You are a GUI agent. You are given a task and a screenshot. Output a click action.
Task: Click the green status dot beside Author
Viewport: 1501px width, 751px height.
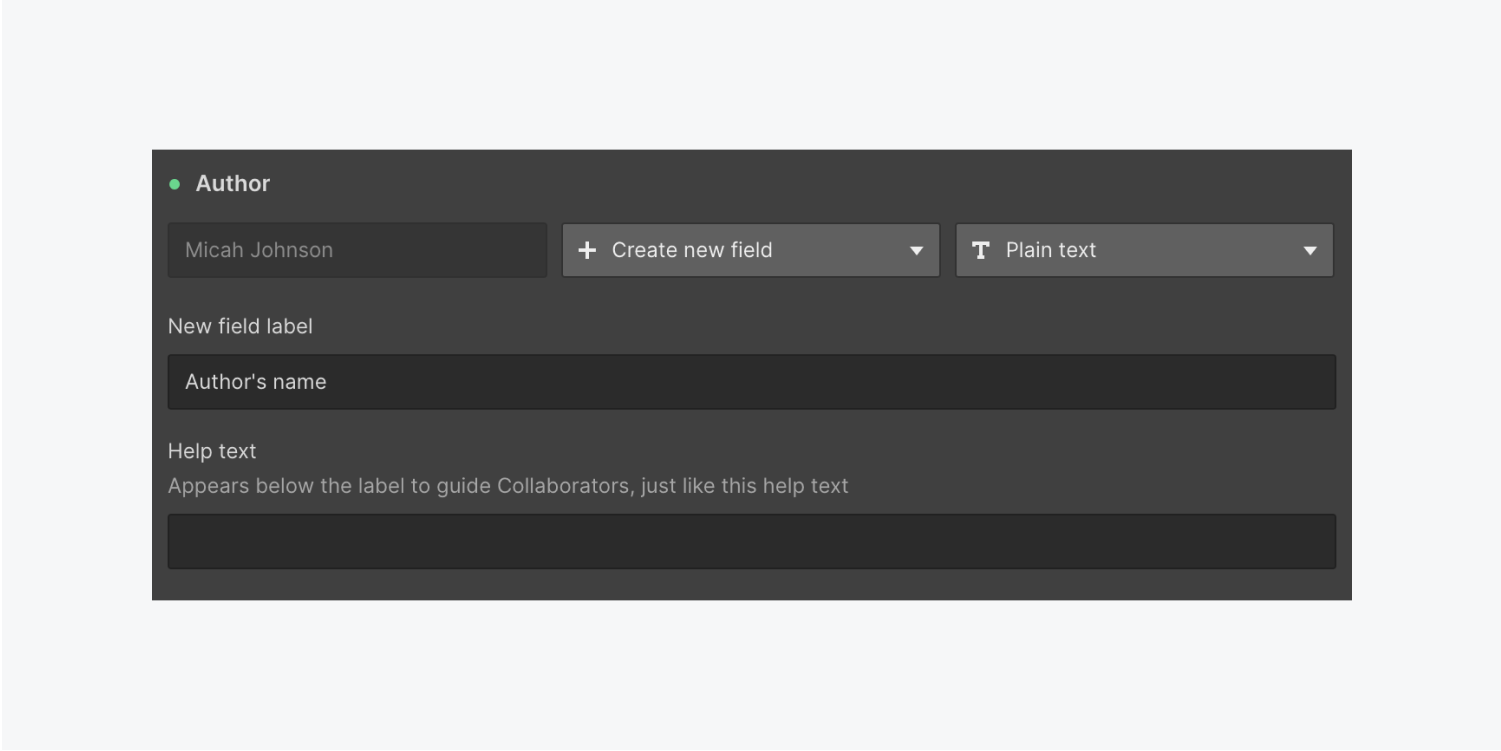tap(175, 184)
